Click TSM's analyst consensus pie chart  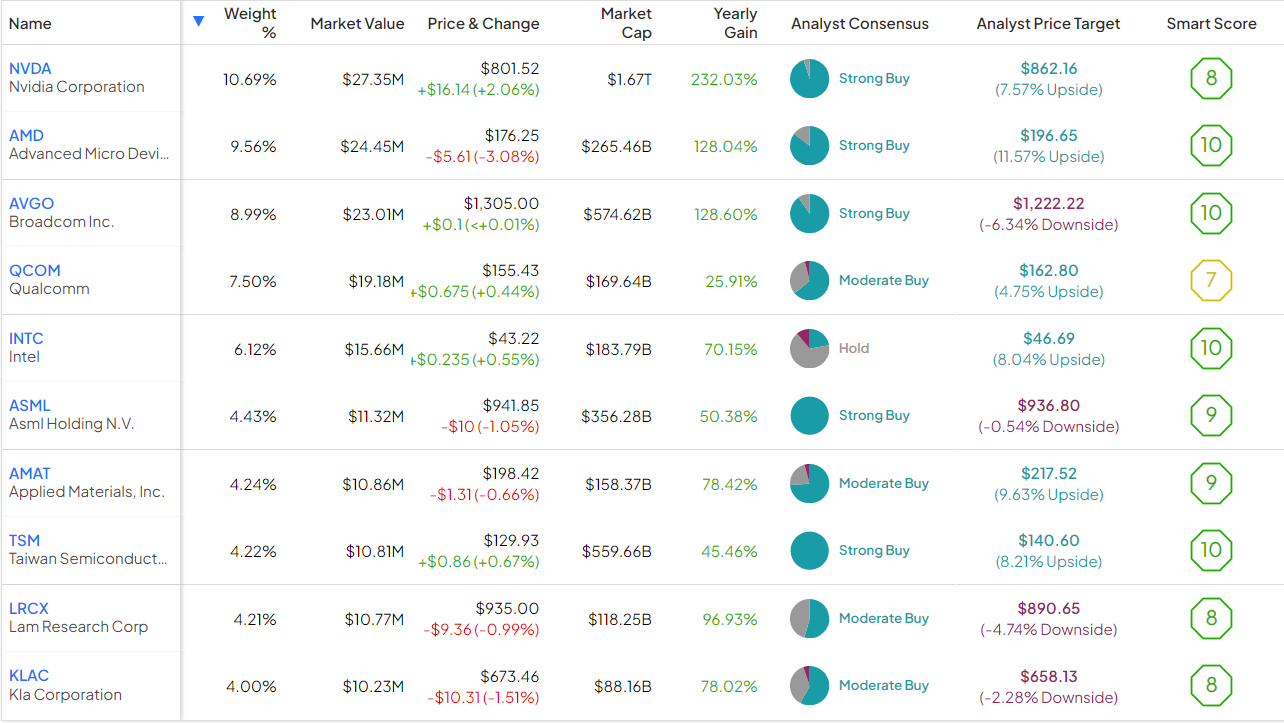tap(809, 550)
